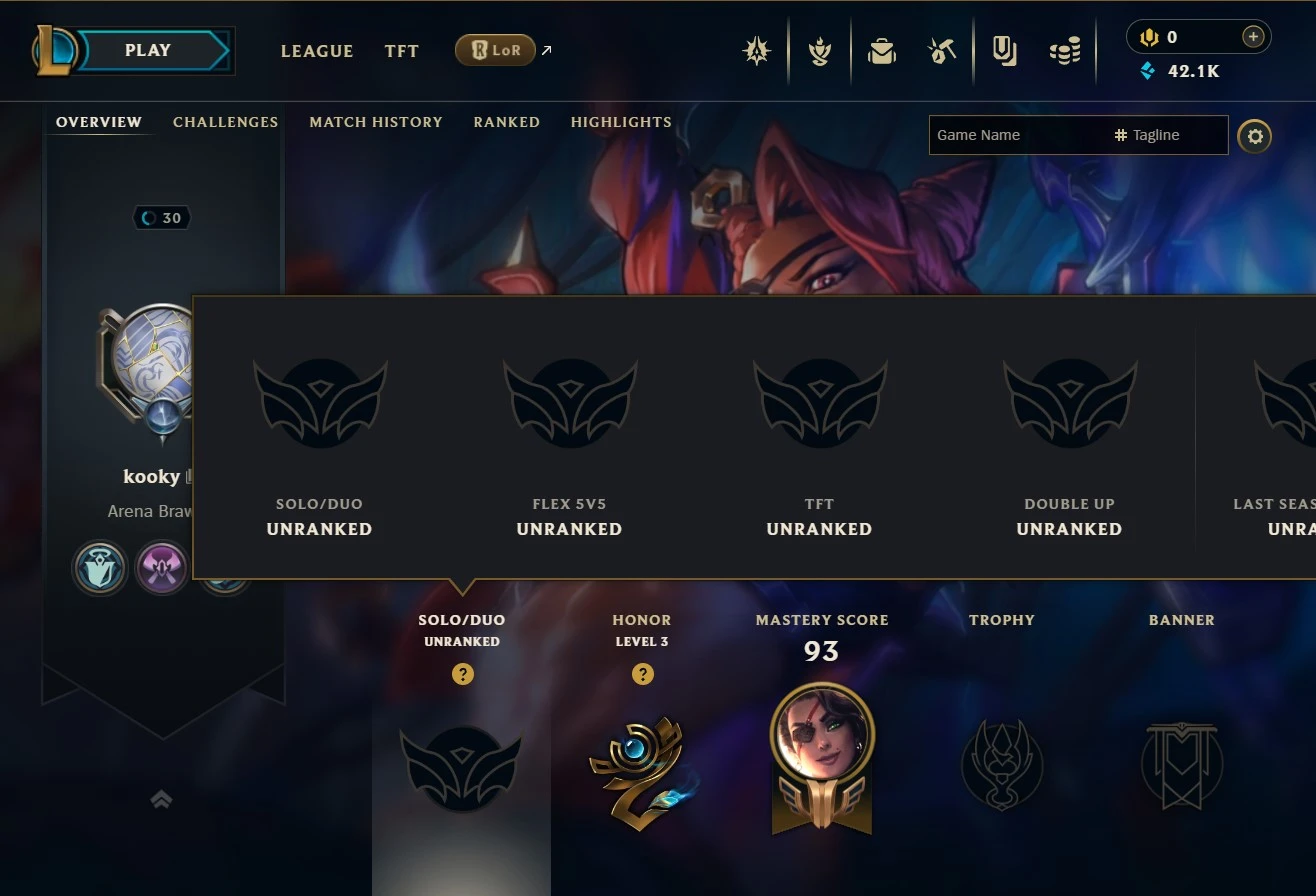Open the Your Shop icon
Viewport: 1316px width, 896px height.
1004,51
